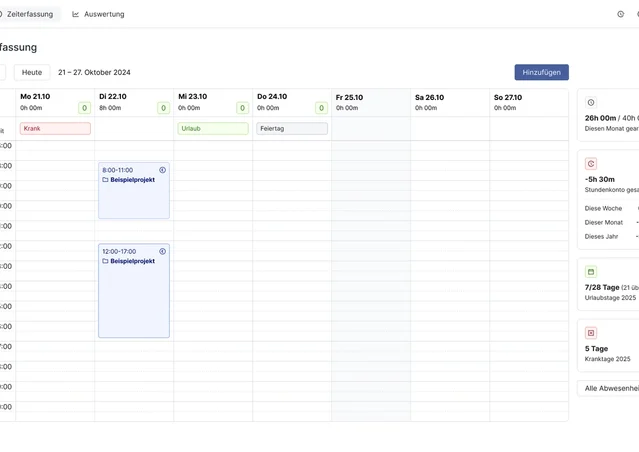Open the Krank absence entry on Monday
Screen dimensions: 639x452
tap(55, 128)
